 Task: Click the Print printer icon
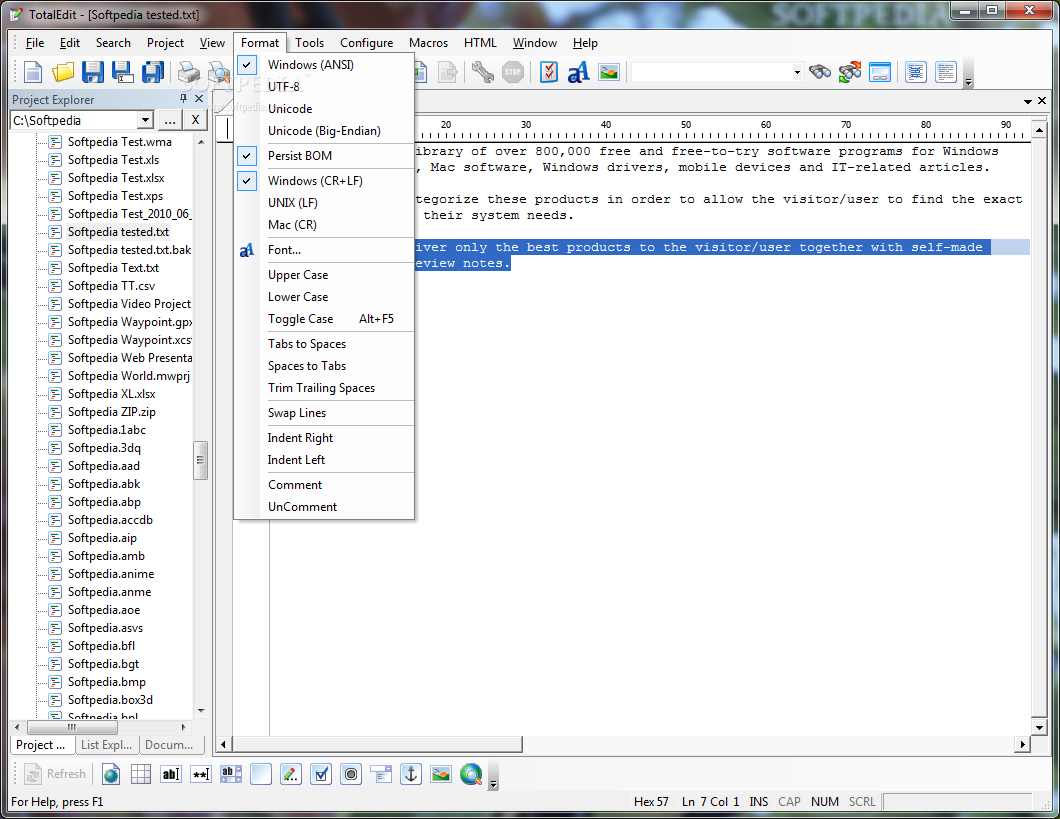189,72
